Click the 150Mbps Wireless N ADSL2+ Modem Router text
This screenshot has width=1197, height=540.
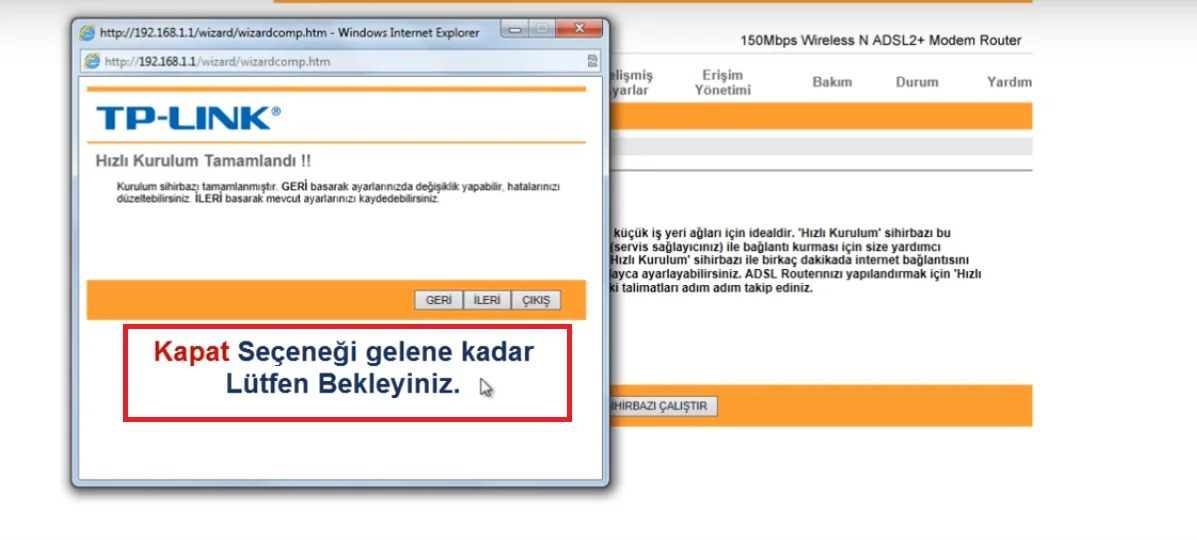click(881, 40)
